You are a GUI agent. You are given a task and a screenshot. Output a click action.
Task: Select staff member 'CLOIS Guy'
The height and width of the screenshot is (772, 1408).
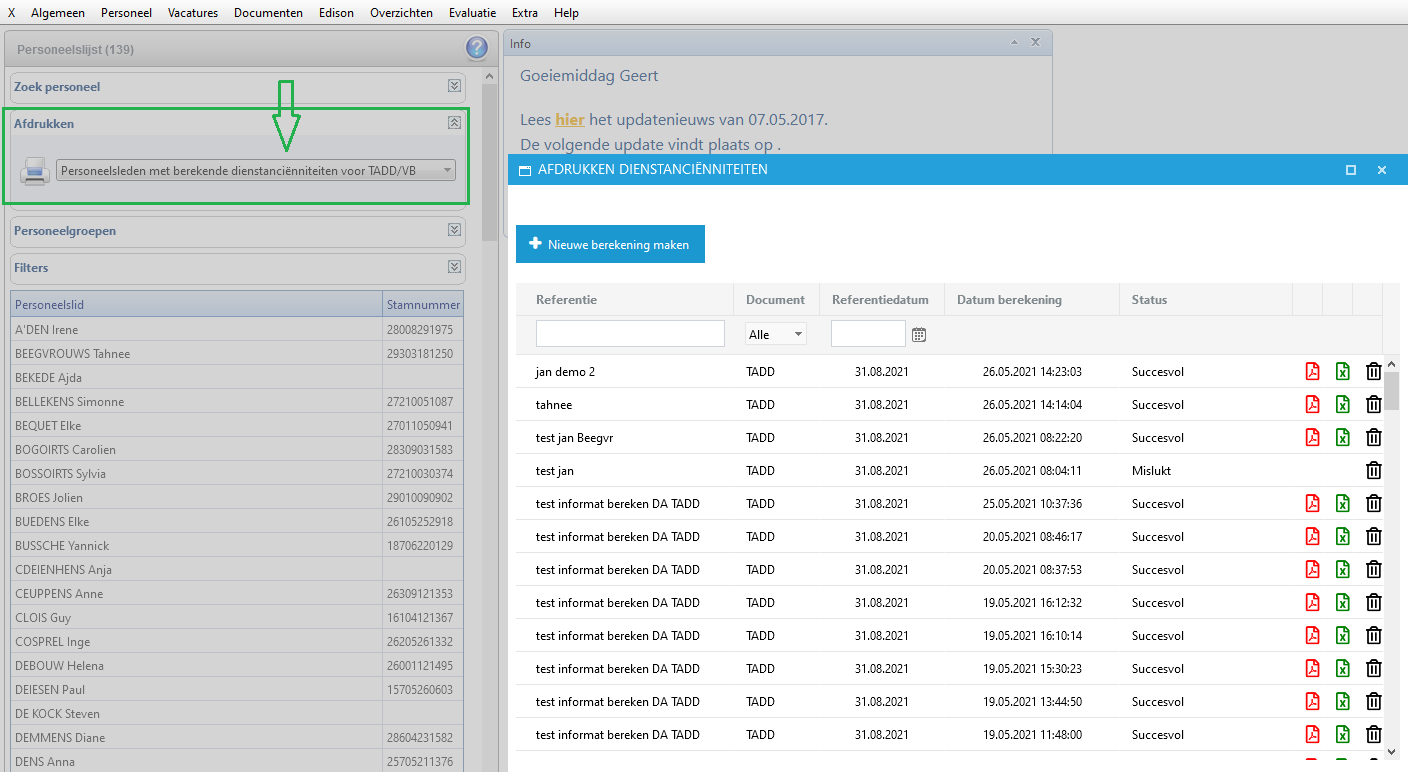pos(237,618)
